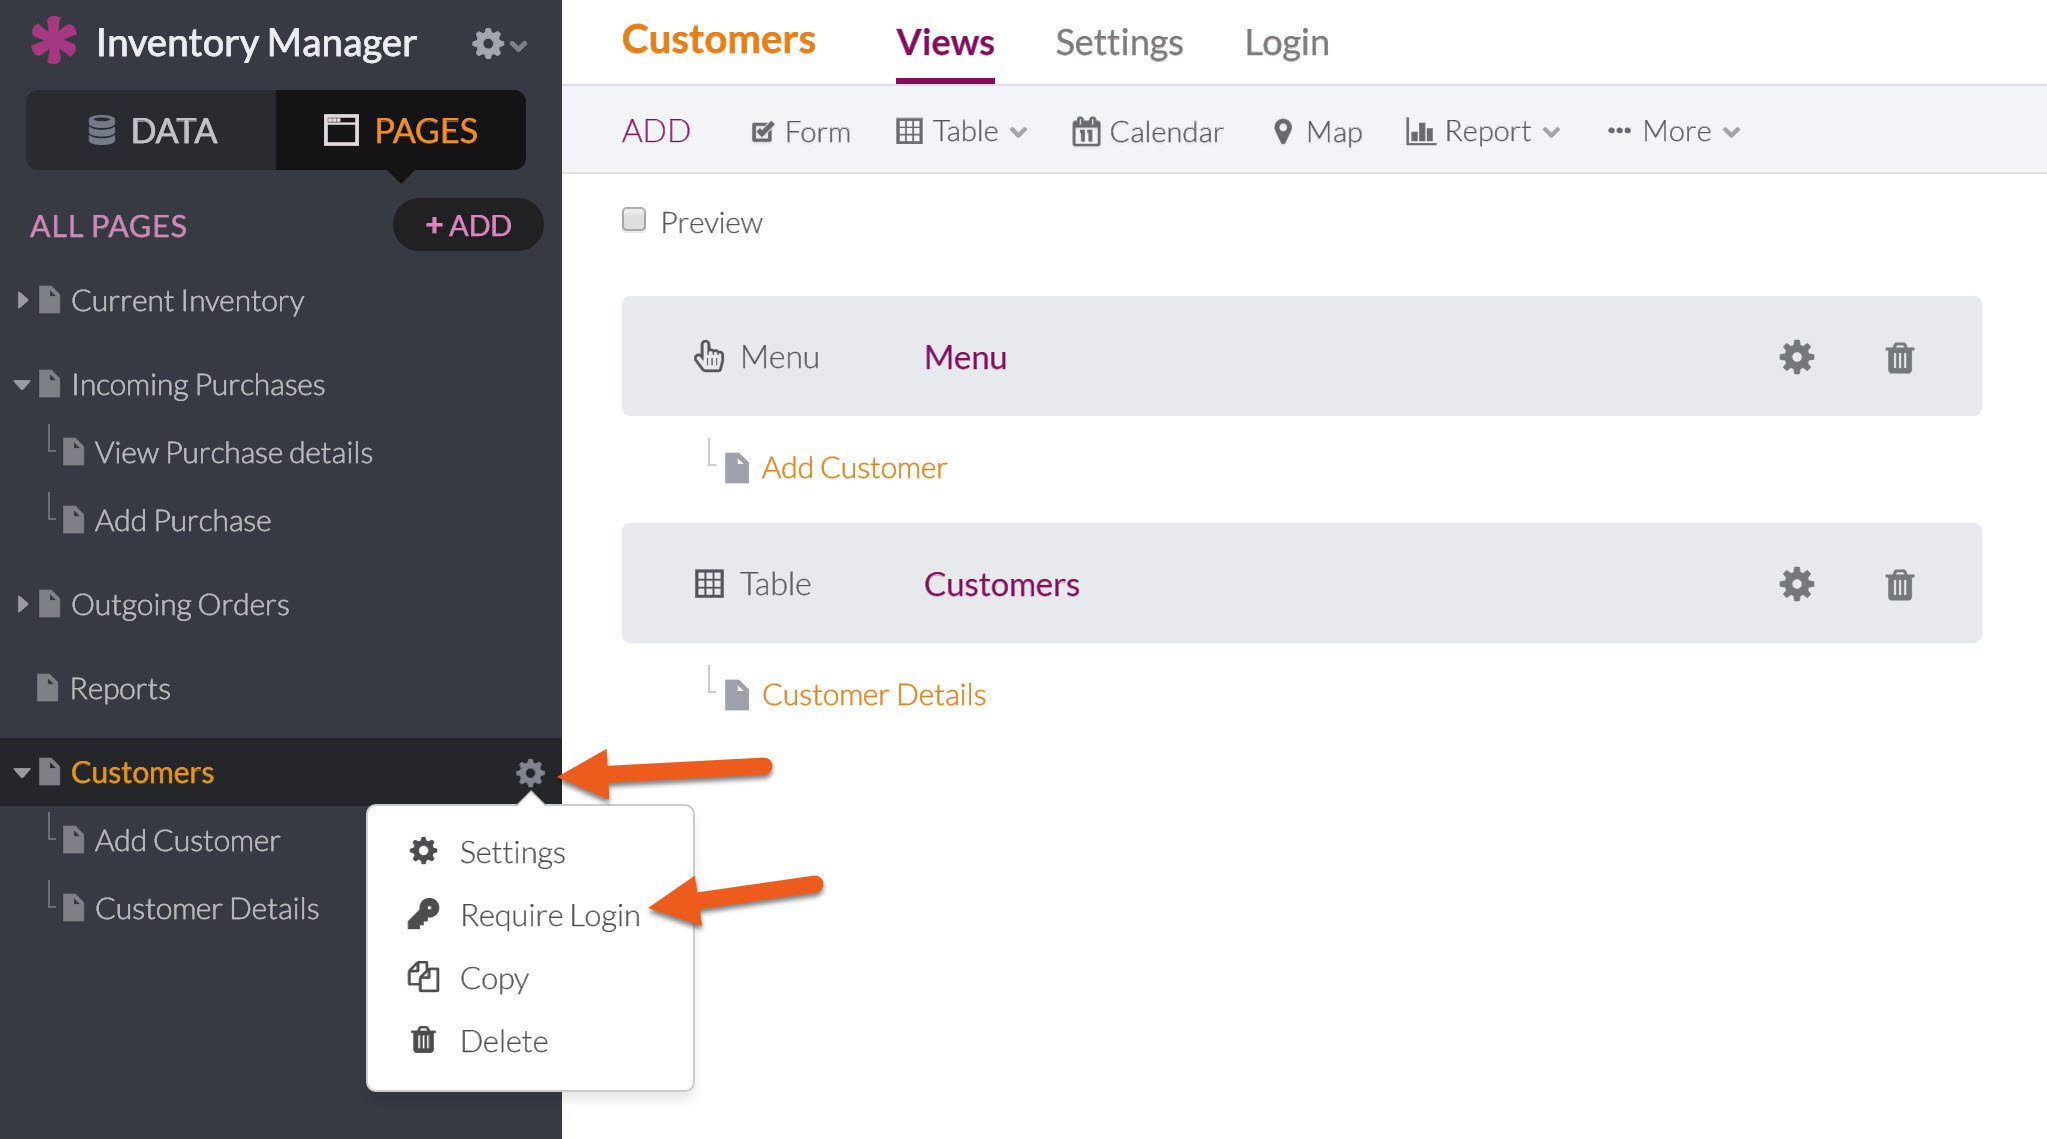The image size is (2047, 1139).
Task: Click the page icon beside Customer Details link
Action: coord(737,695)
